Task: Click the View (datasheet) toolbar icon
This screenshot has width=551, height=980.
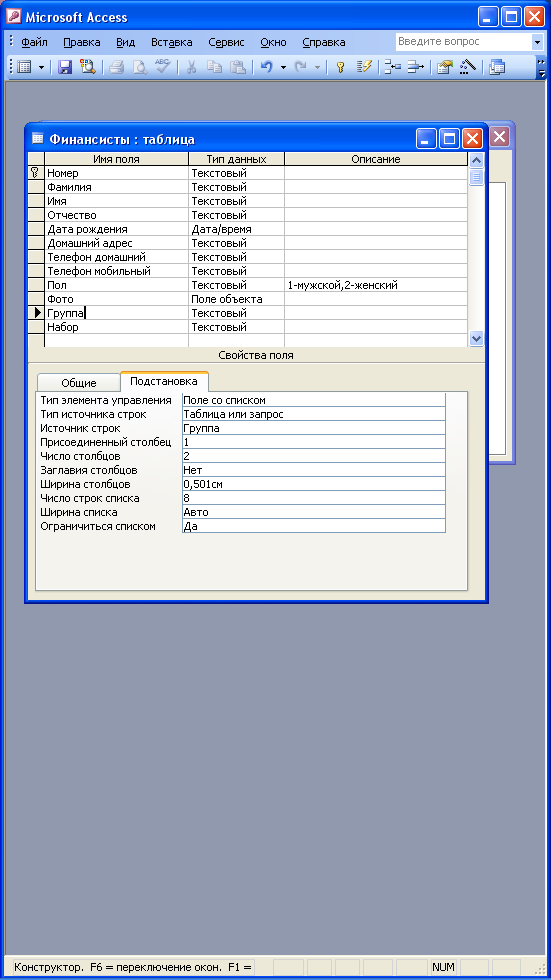Action: coord(24,67)
